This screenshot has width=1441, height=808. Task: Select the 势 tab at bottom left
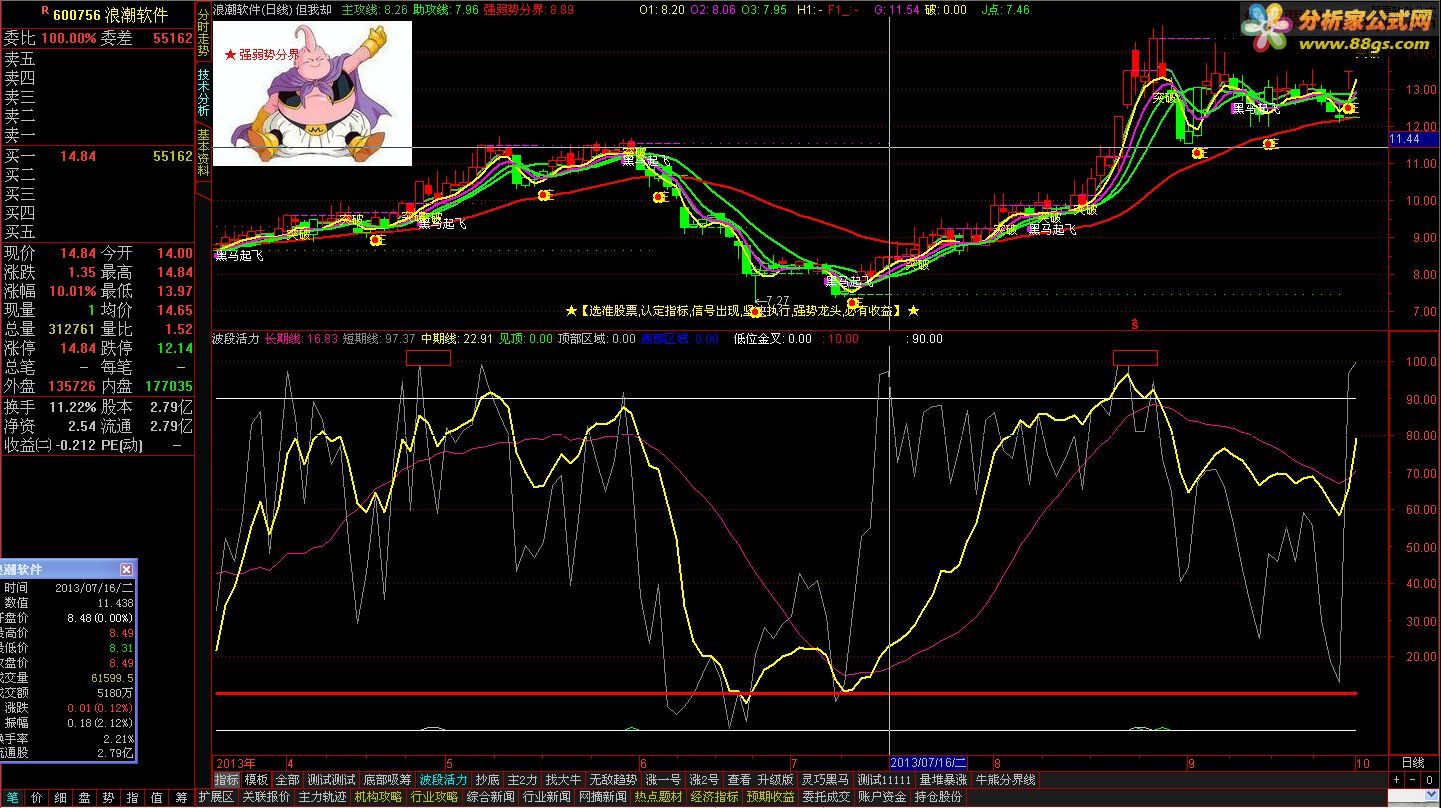pyautogui.click(x=108, y=797)
